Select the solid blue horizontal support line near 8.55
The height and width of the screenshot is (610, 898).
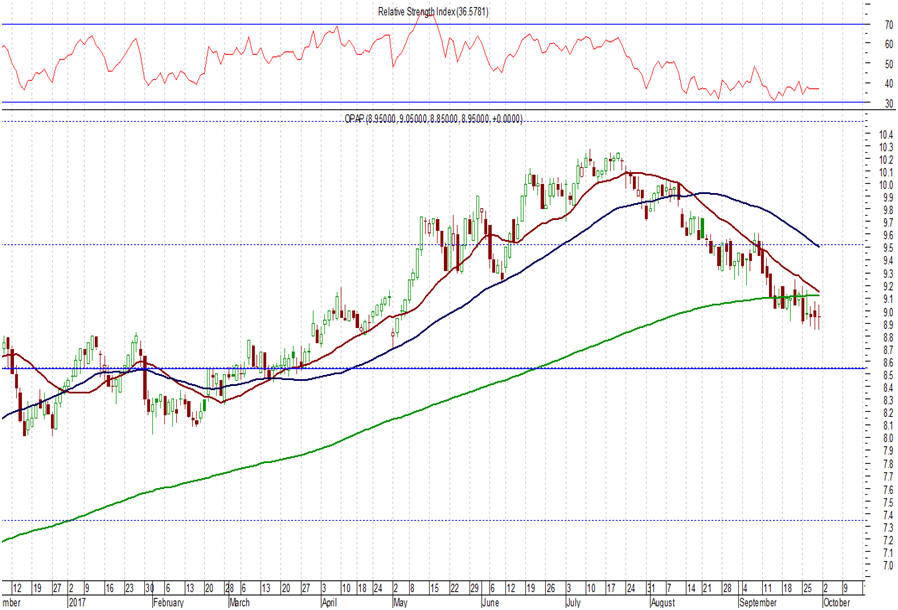coord(435,368)
